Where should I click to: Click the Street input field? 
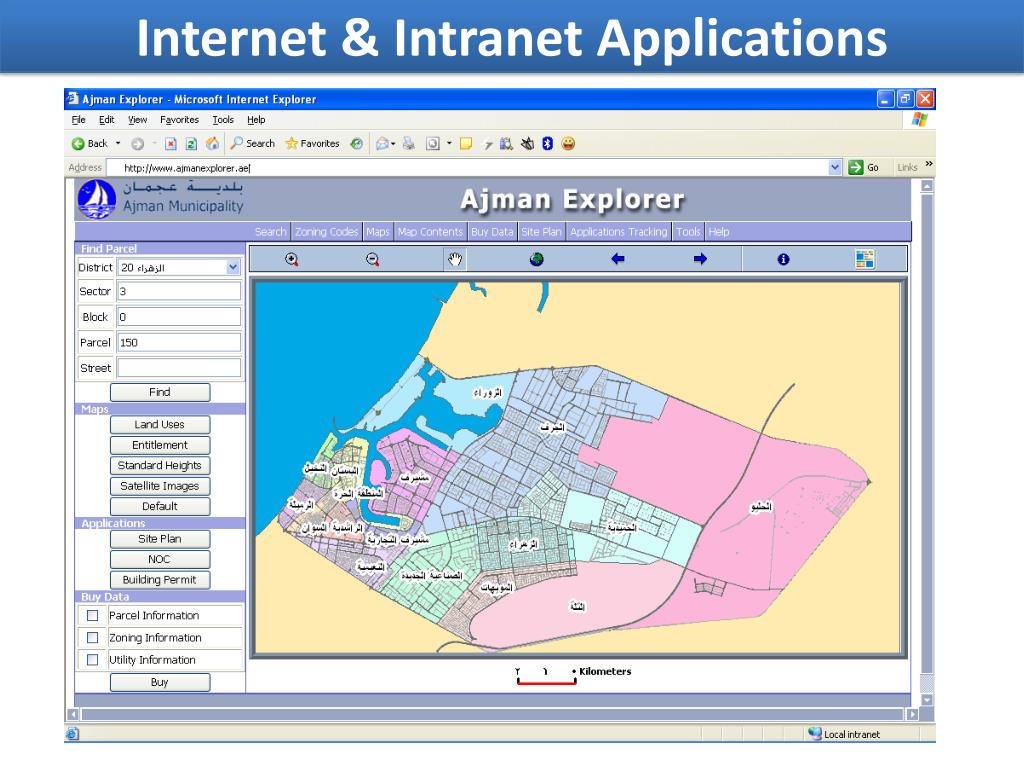pyautogui.click(x=179, y=368)
